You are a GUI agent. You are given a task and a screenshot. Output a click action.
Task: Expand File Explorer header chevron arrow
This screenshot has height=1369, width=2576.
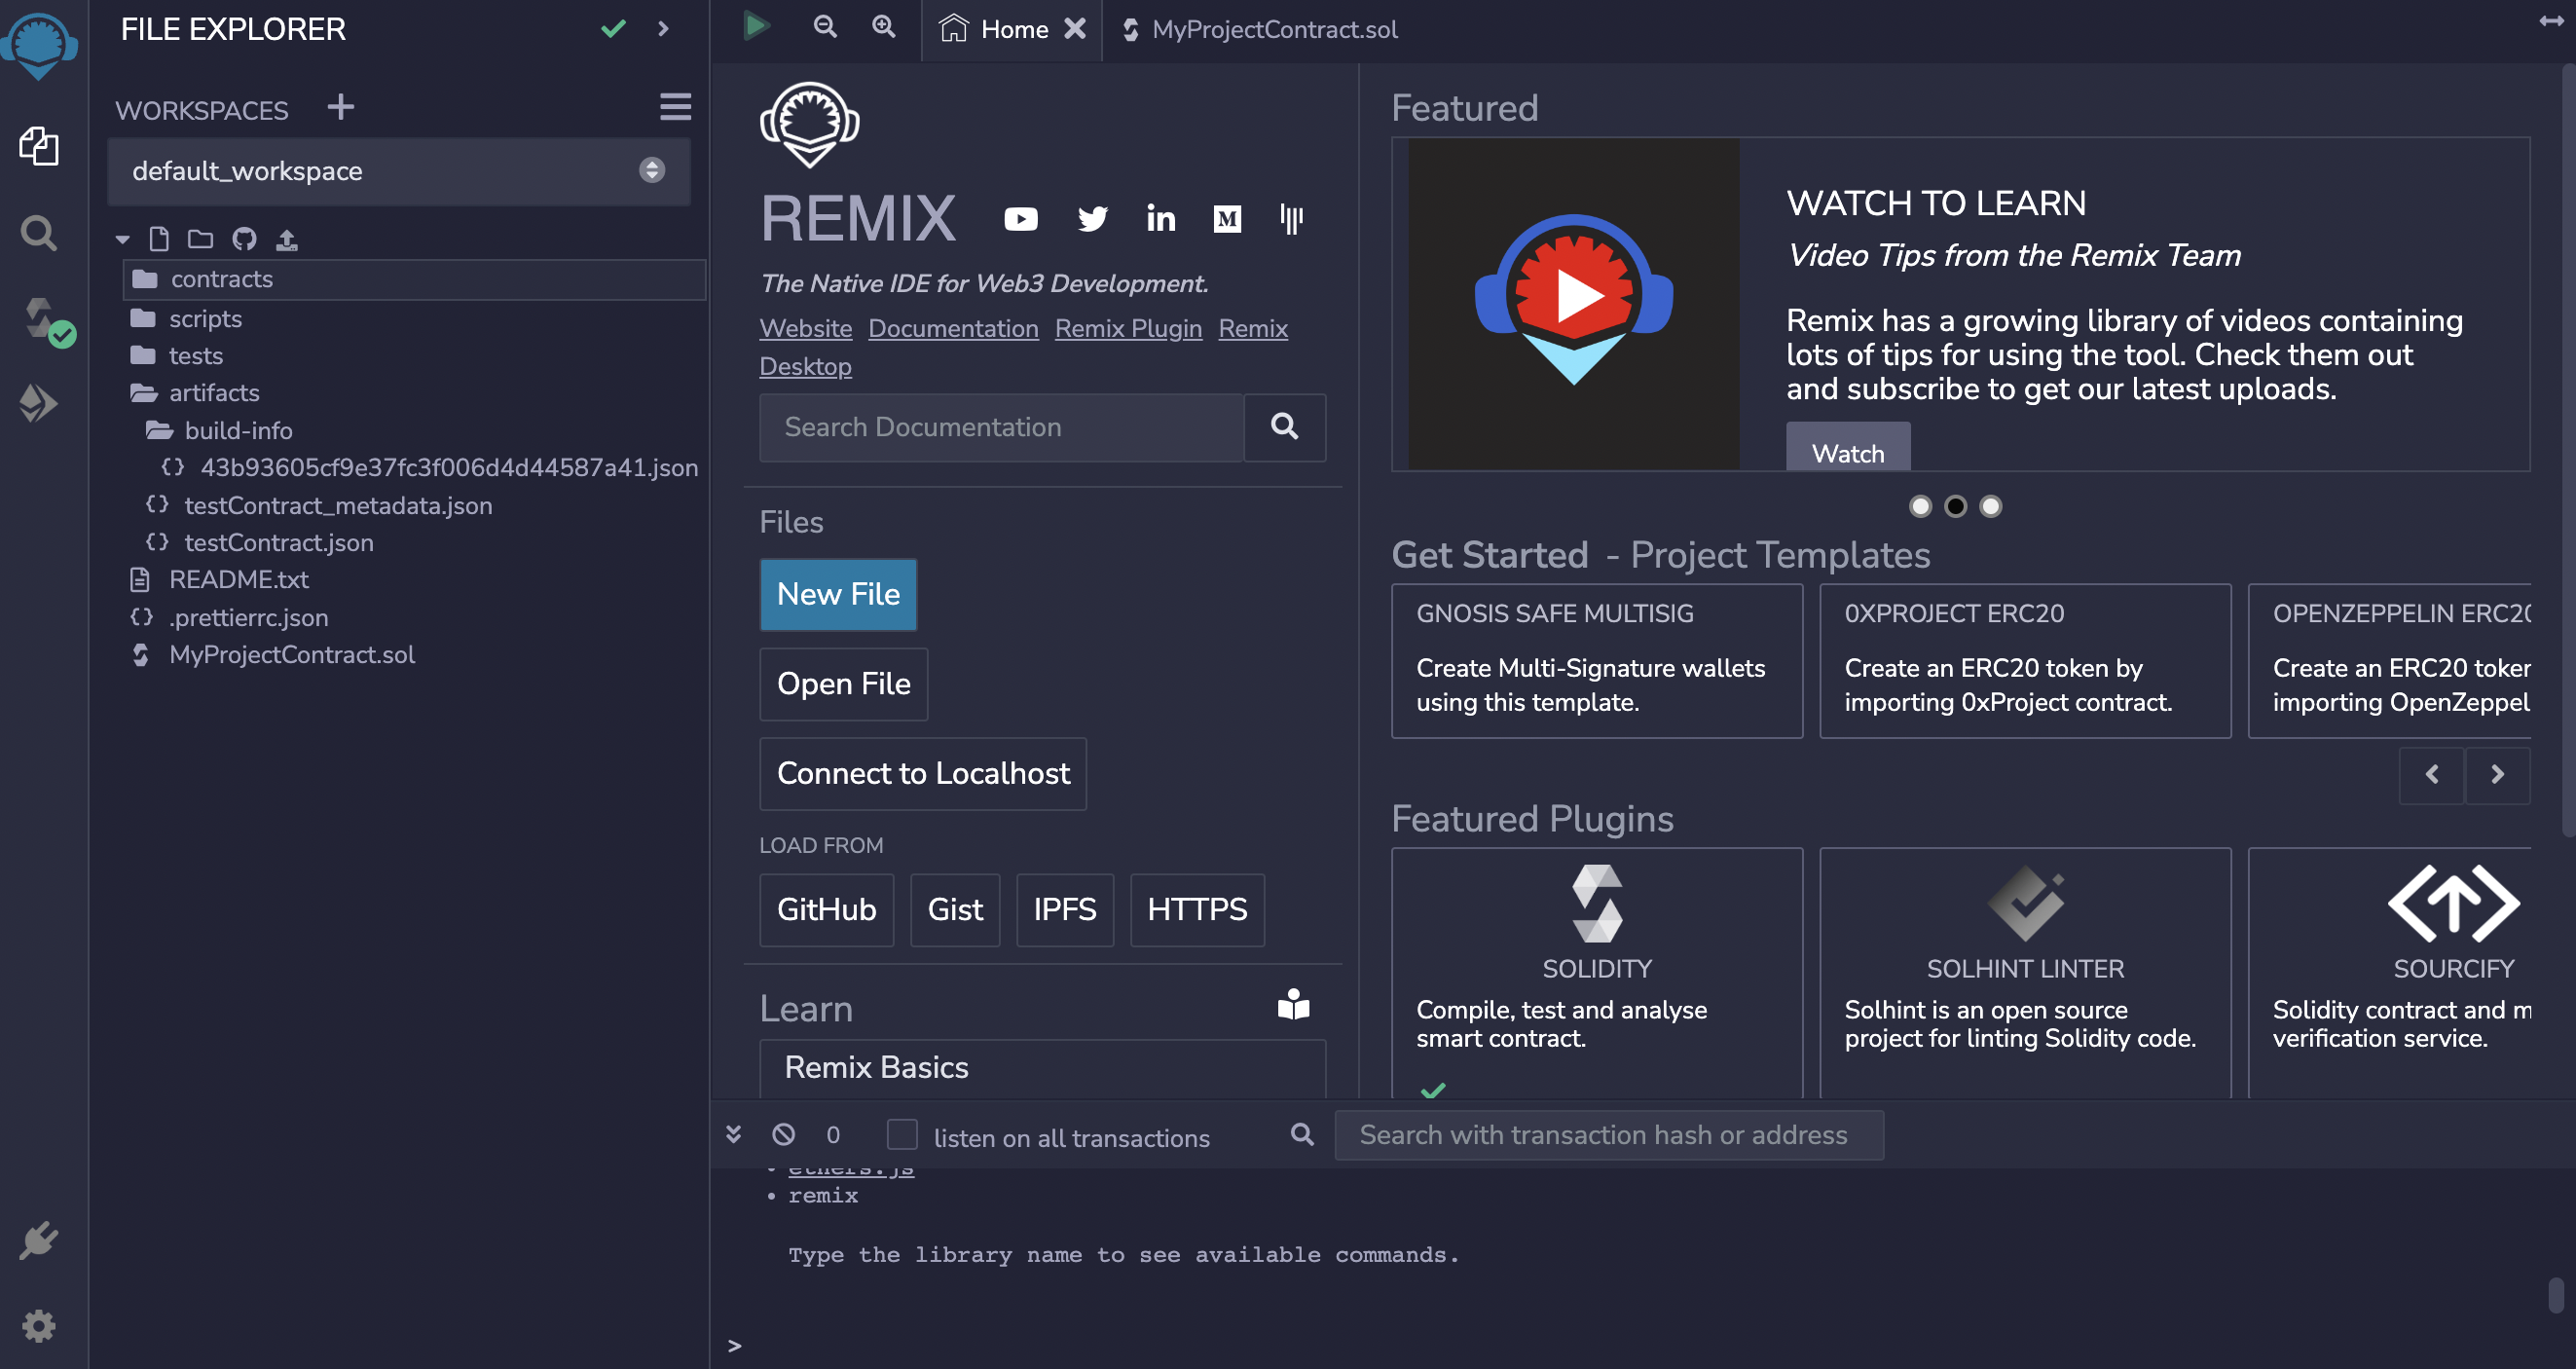[x=663, y=29]
